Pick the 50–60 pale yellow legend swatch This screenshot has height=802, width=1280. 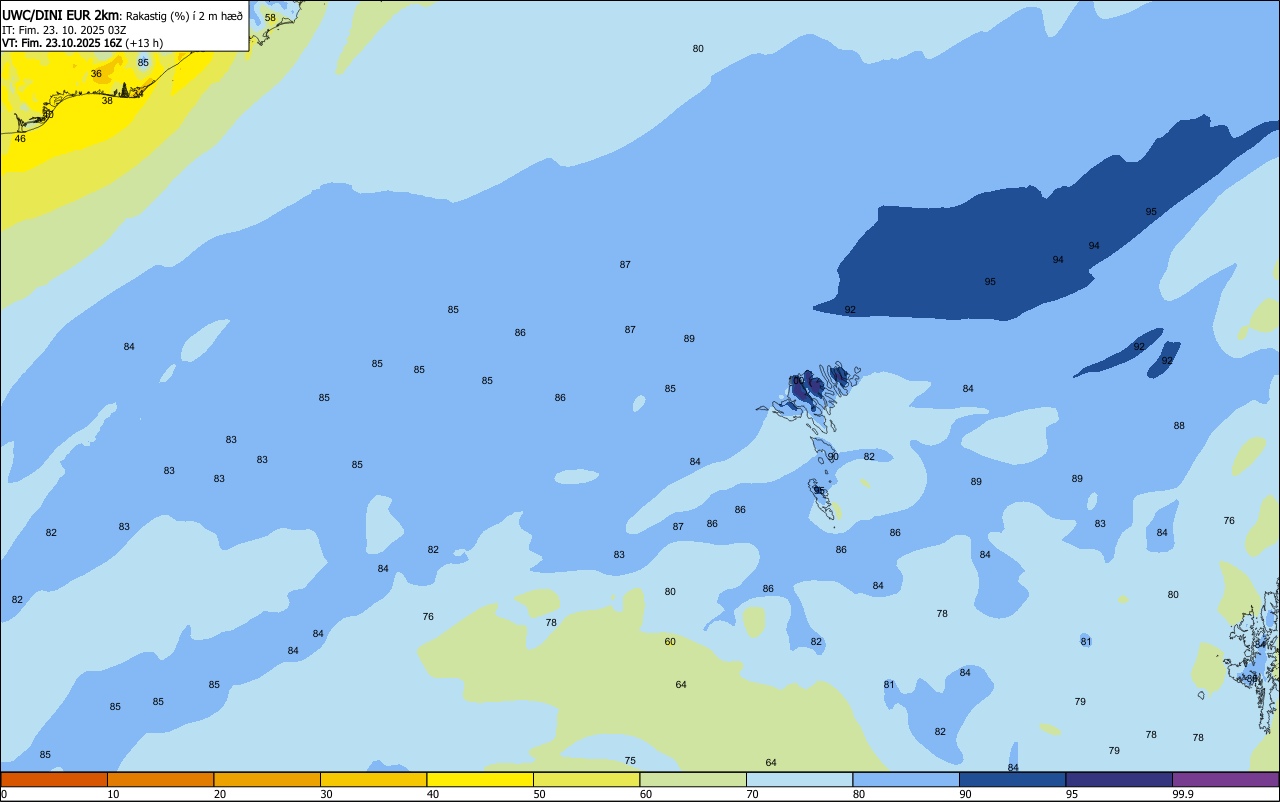(586, 779)
